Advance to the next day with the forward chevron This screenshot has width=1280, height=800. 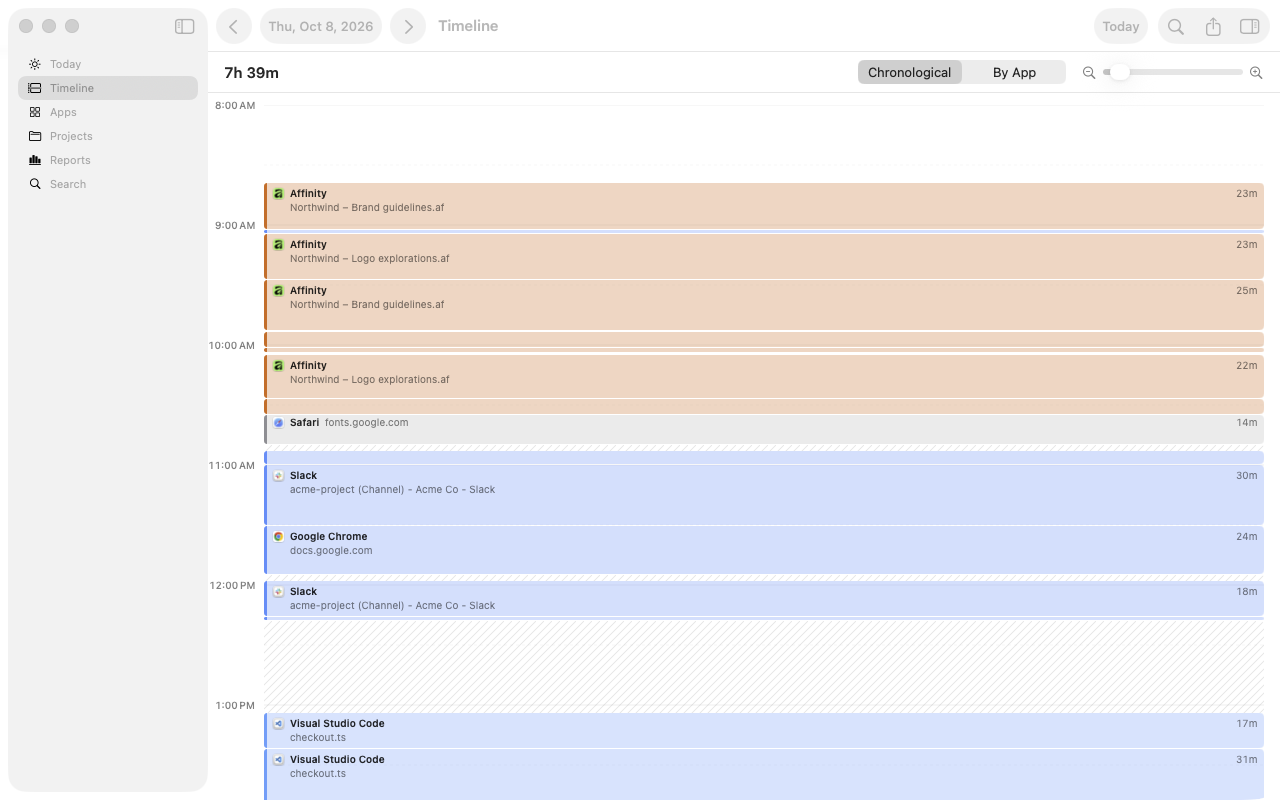408,27
